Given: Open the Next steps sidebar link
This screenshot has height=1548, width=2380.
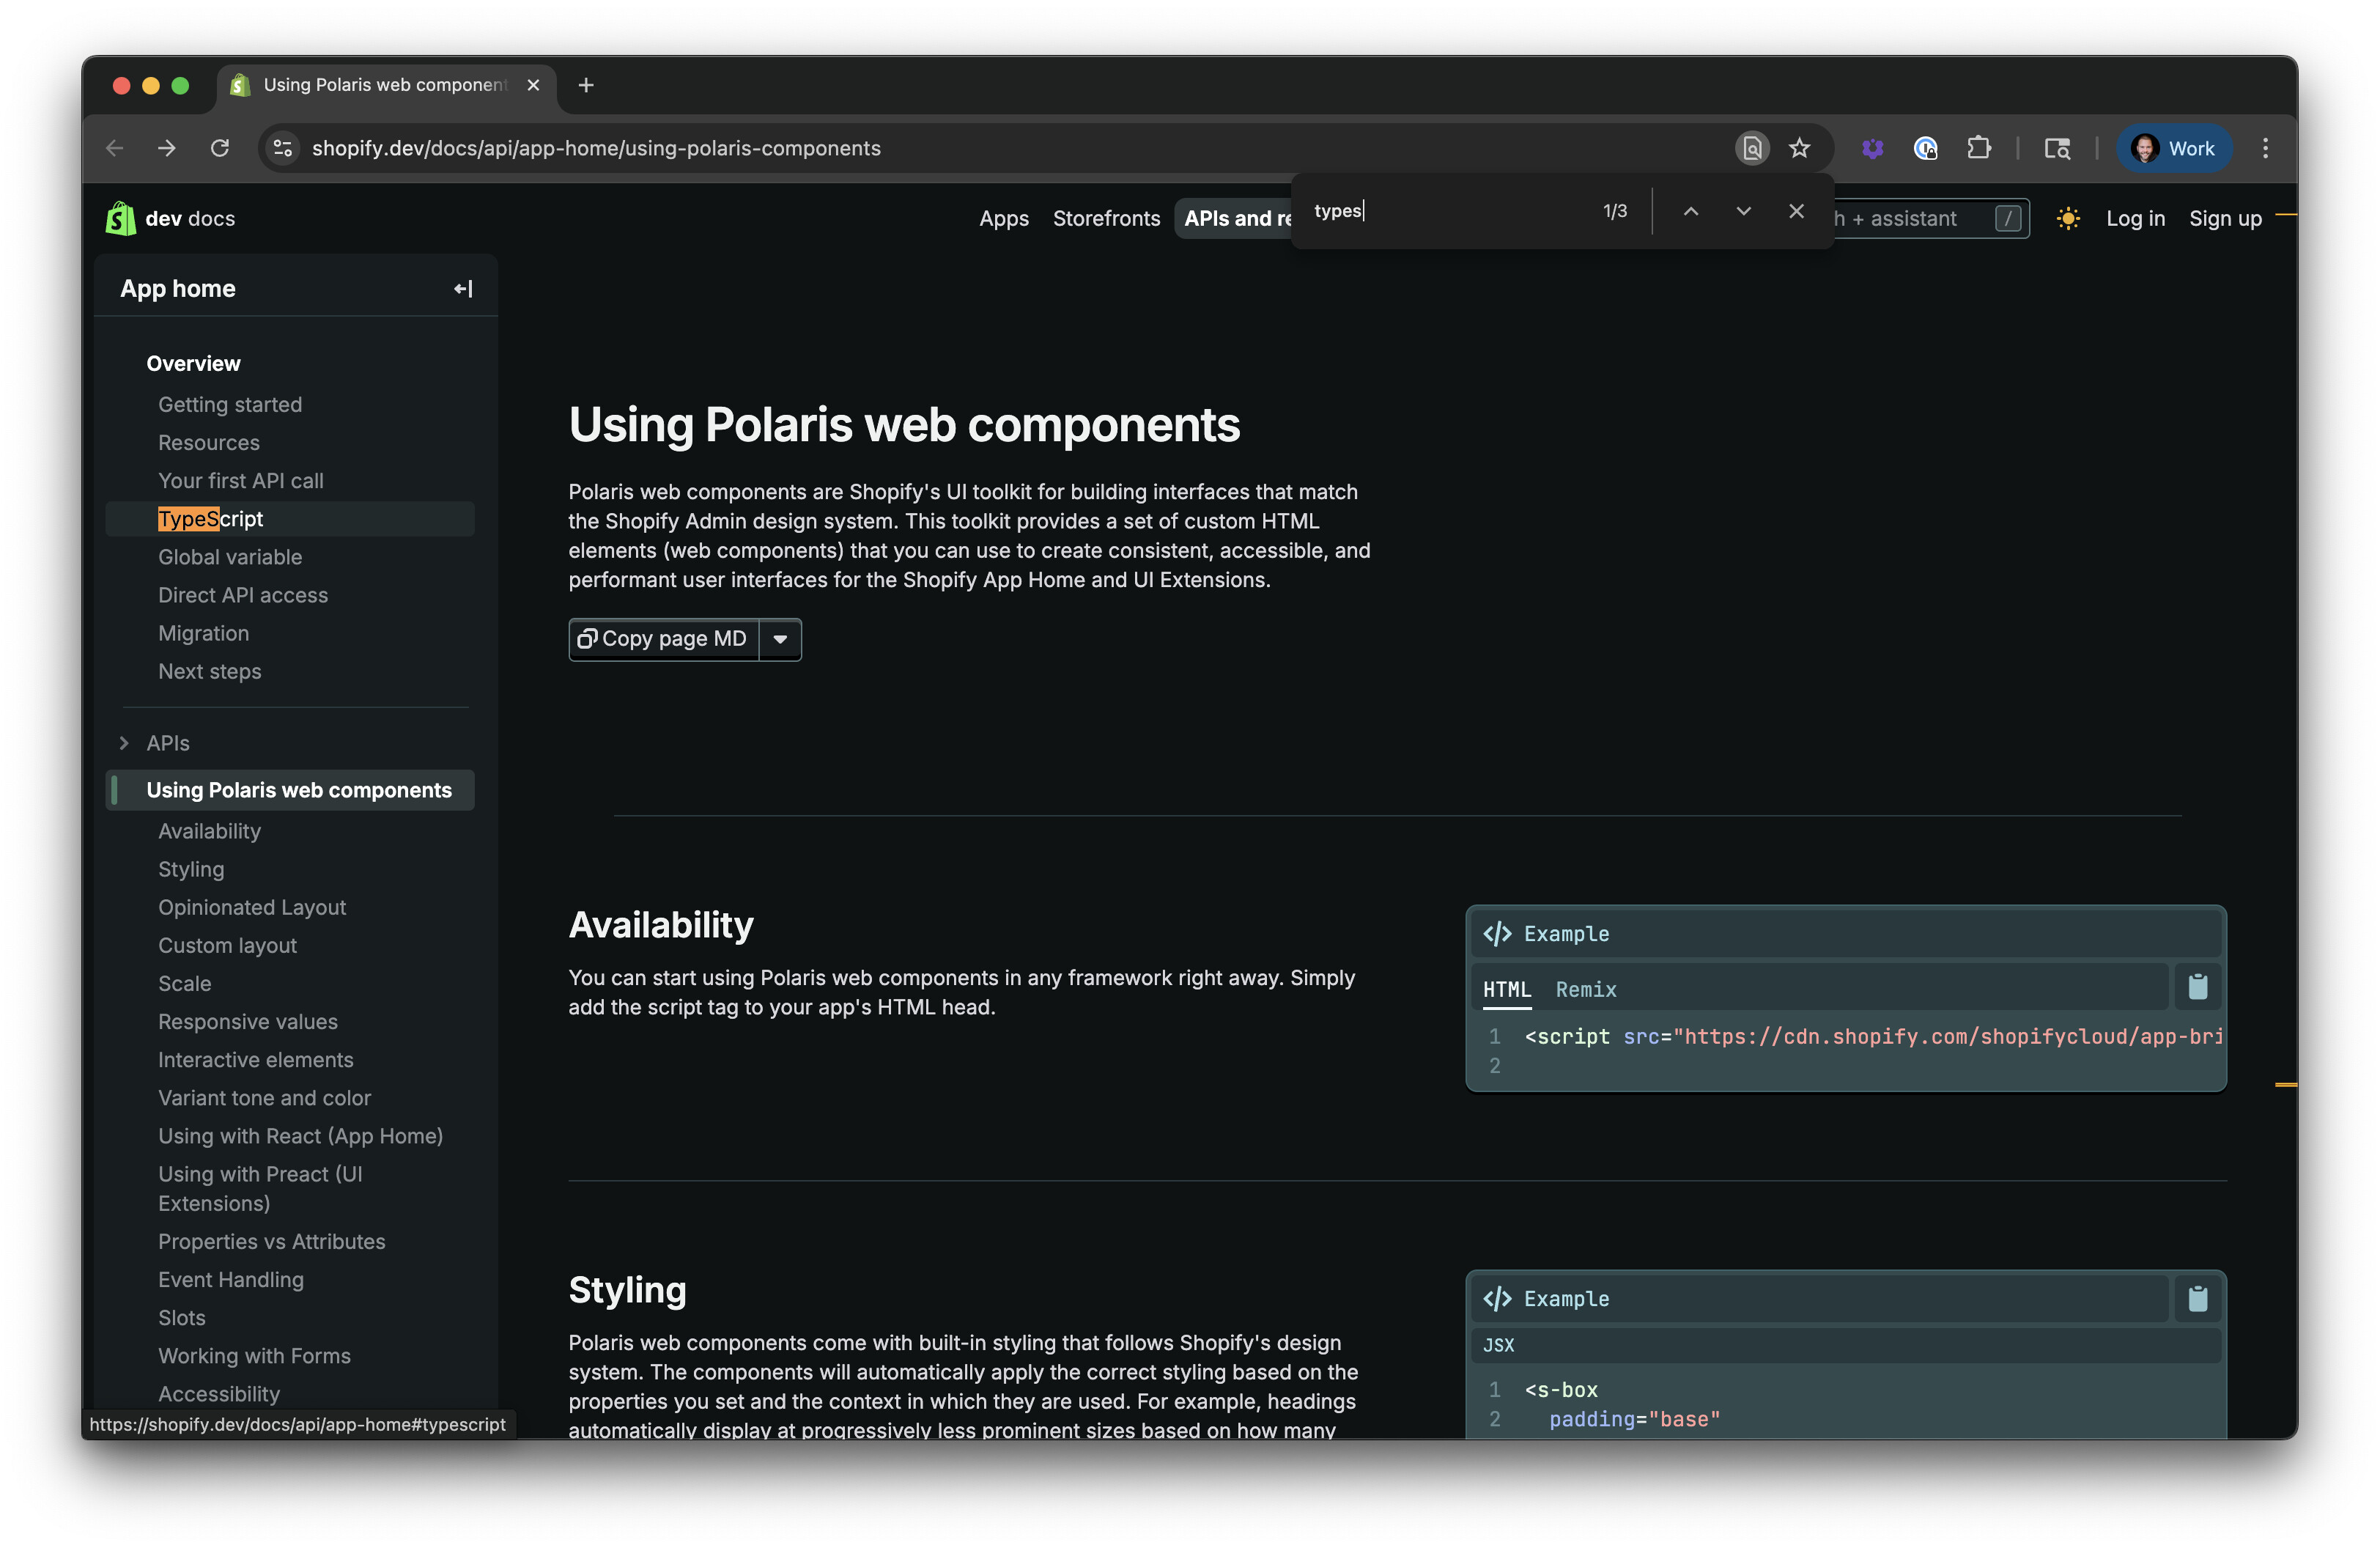Looking at the screenshot, I should 210,671.
